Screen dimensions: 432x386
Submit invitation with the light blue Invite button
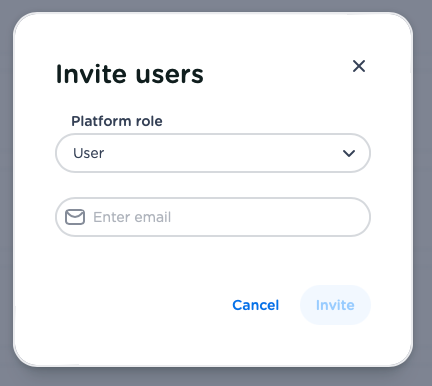pos(335,305)
